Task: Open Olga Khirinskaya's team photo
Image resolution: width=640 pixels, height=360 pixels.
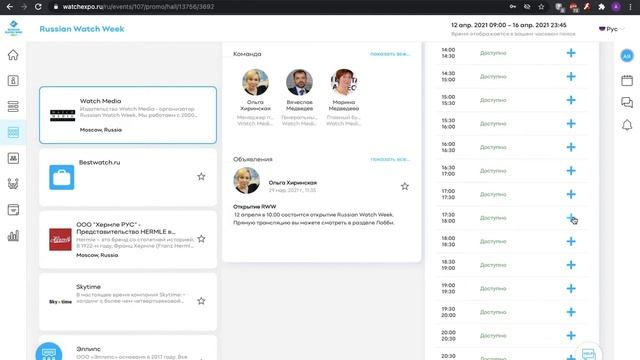Action: 255,82
